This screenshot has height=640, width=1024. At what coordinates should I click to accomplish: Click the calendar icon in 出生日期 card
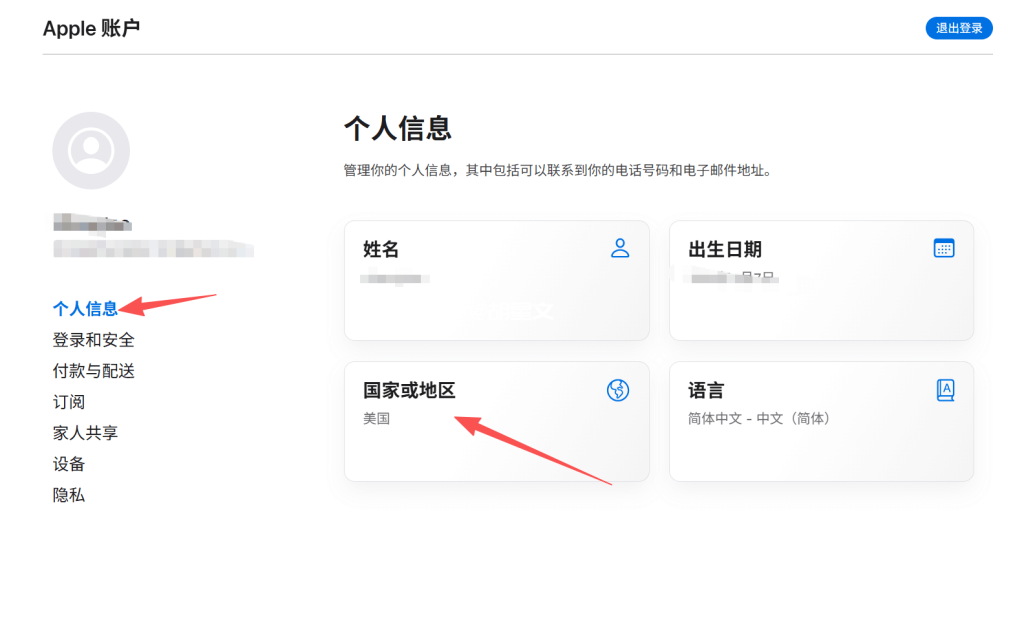[944, 248]
